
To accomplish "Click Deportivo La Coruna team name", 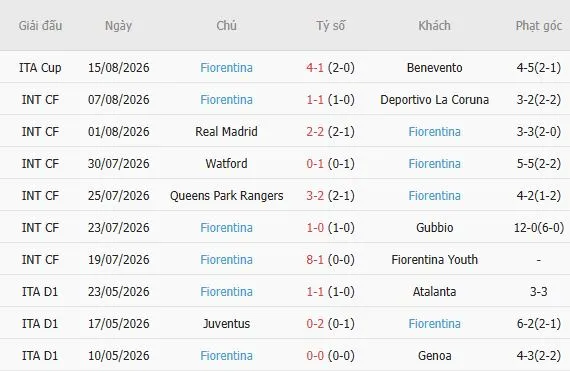I will [434, 100].
